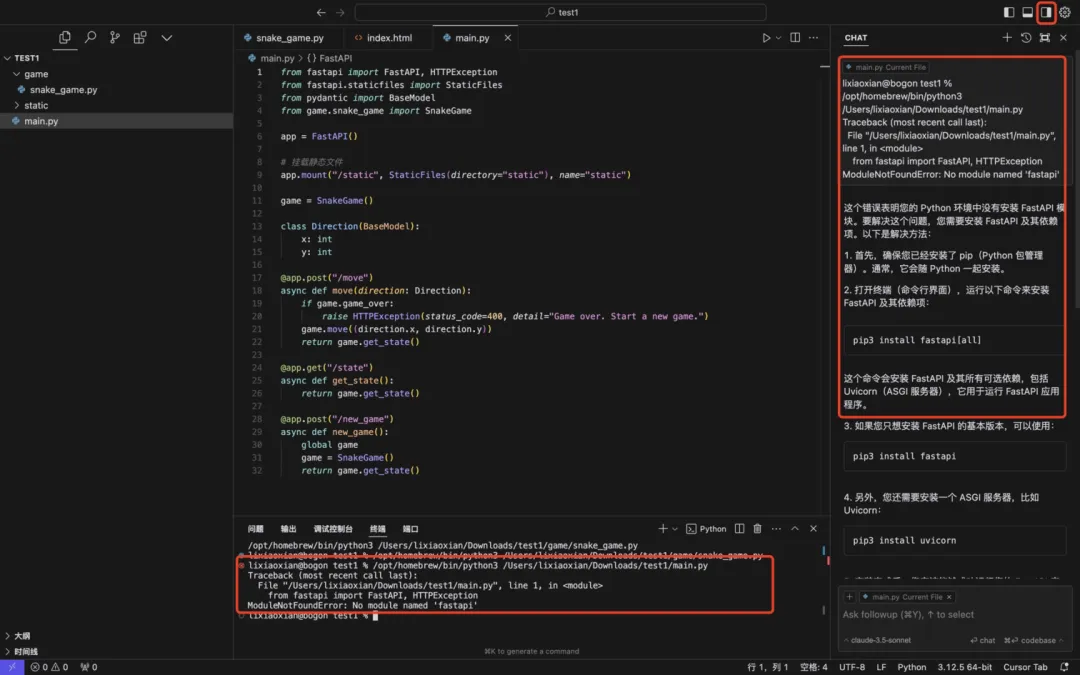The image size is (1080, 675).
Task: Go back with the navigation arrow
Action: [321, 12]
